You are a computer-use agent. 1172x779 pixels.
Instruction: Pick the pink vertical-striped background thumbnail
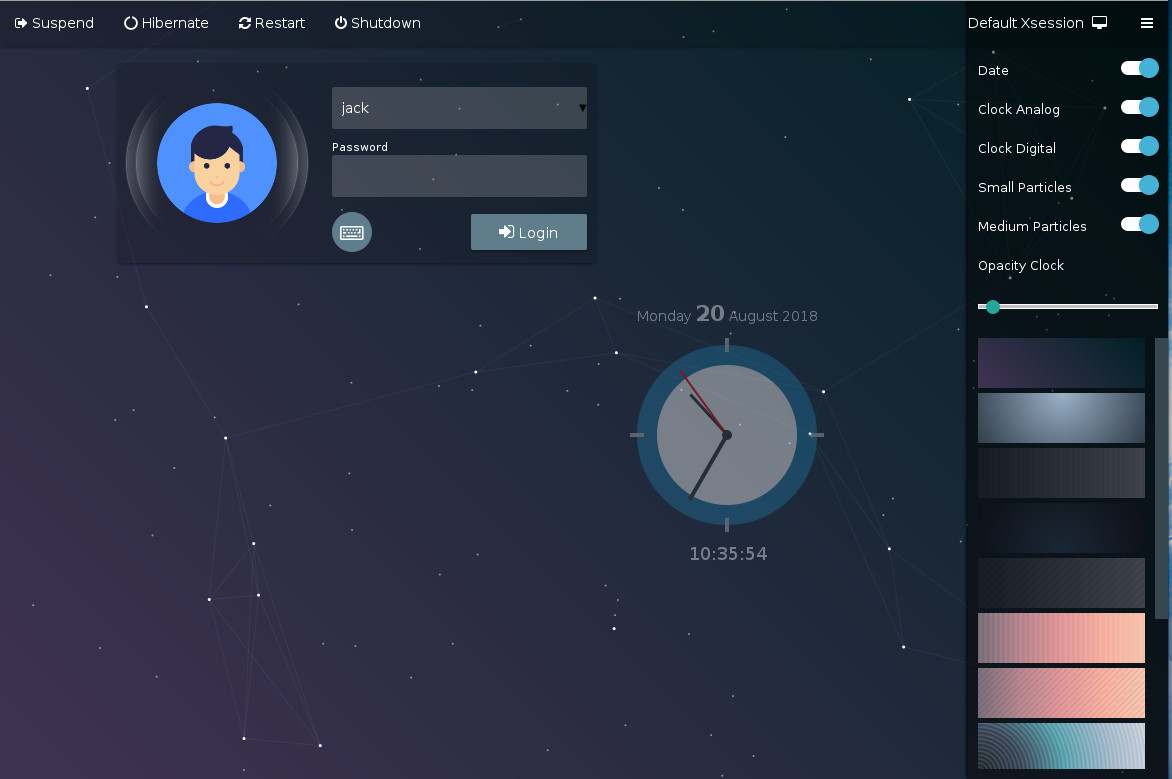[x=1061, y=638]
